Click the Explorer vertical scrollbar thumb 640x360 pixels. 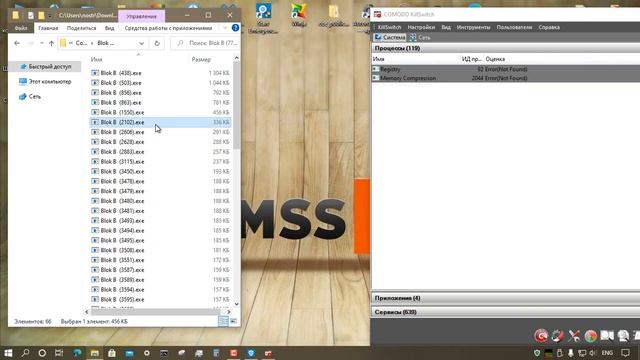point(236,105)
